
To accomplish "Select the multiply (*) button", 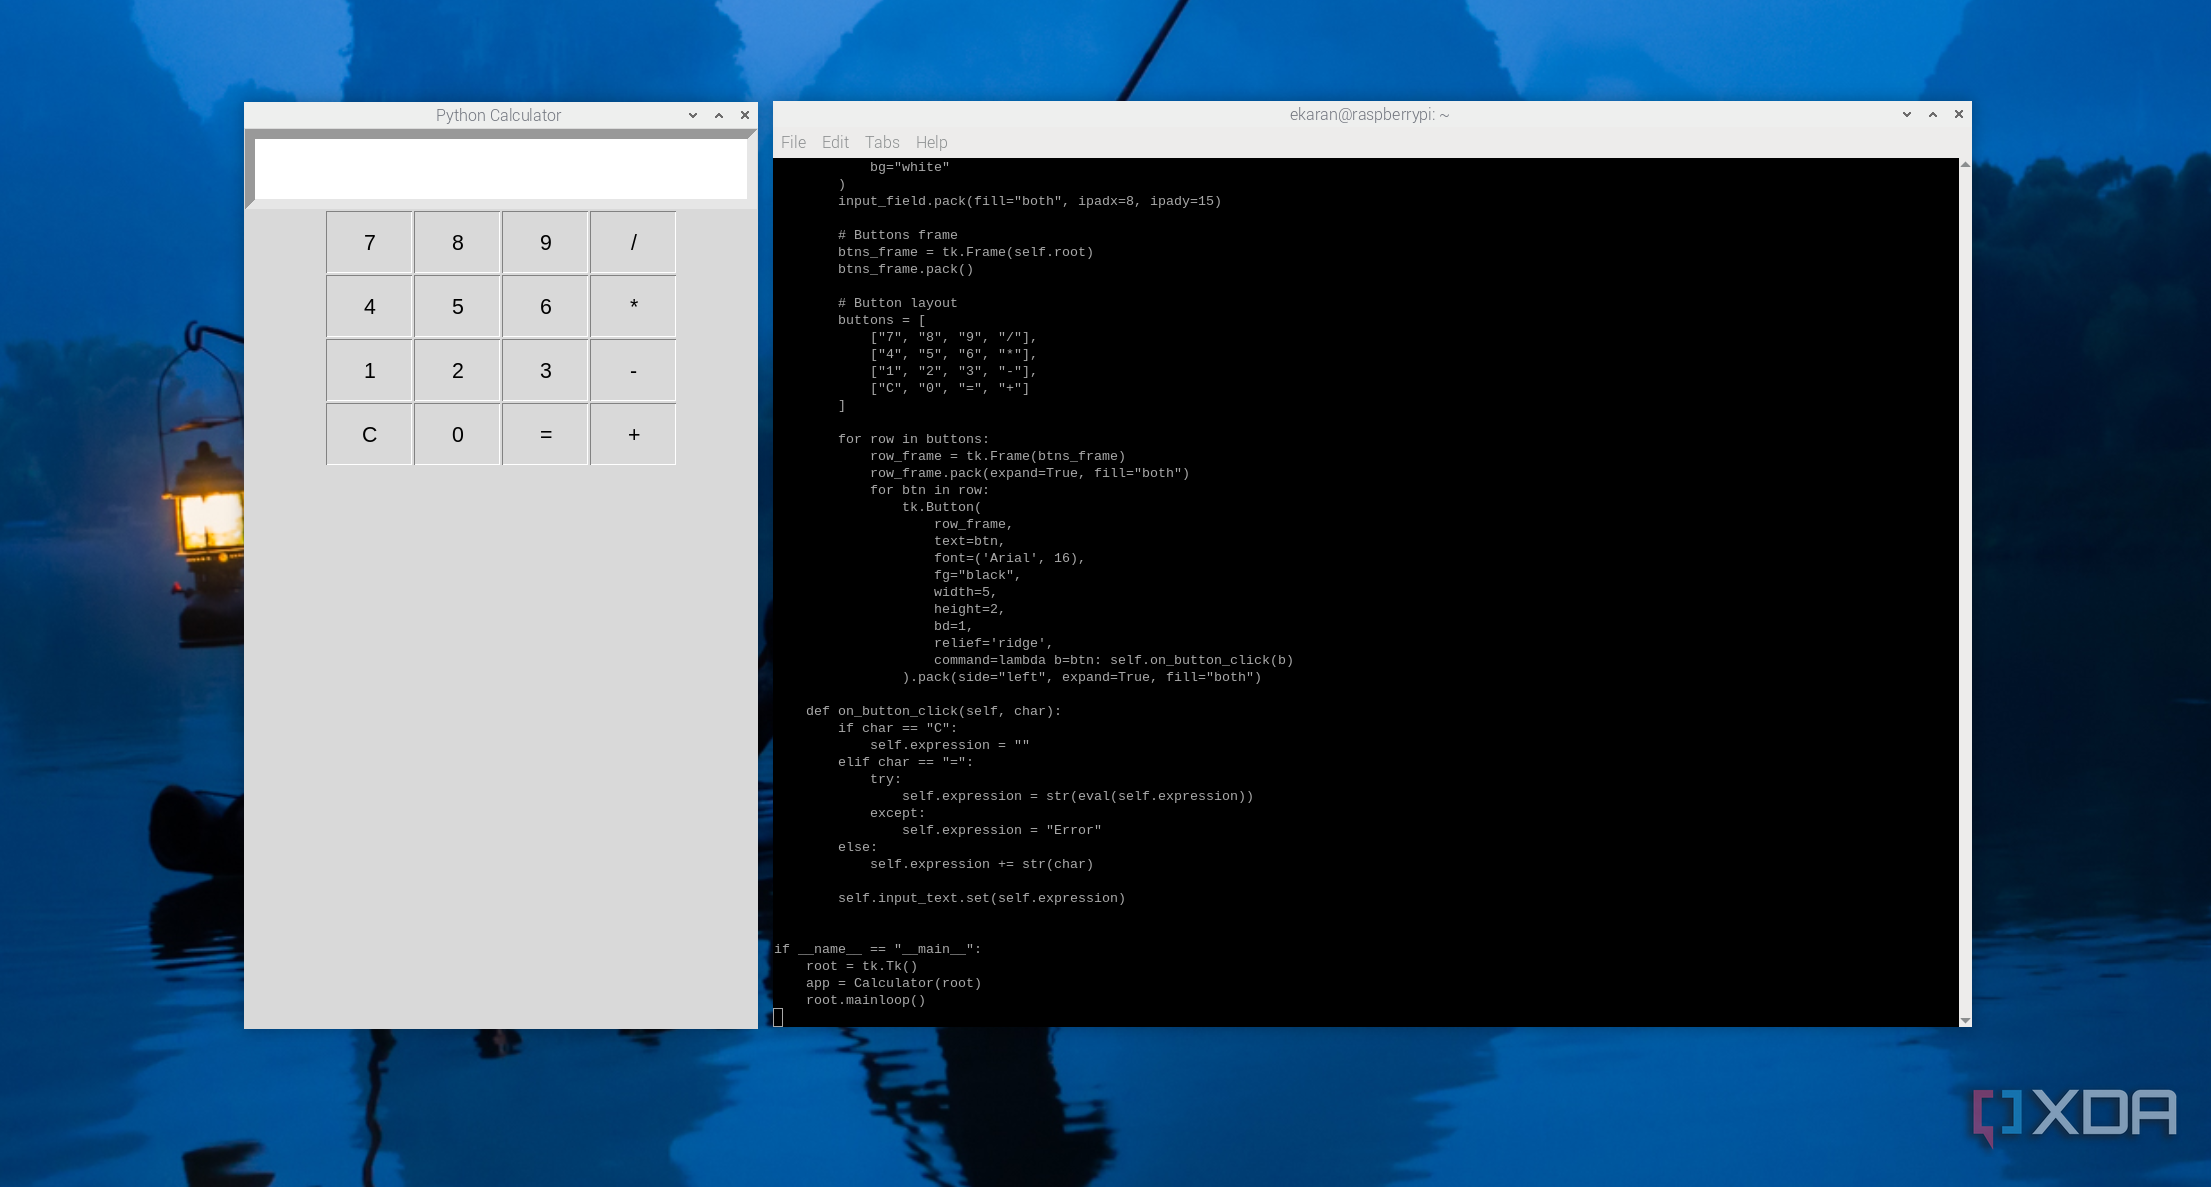I will [633, 307].
